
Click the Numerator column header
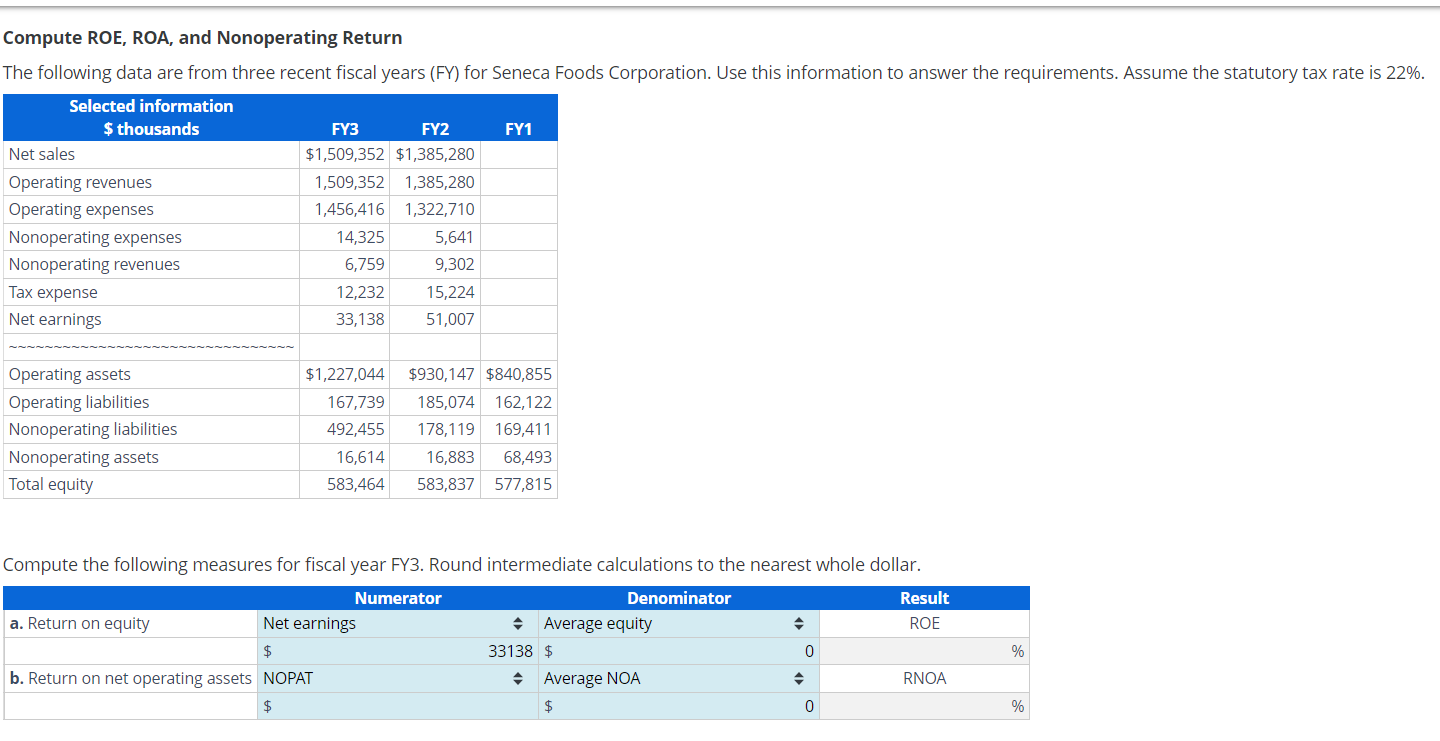click(398, 597)
